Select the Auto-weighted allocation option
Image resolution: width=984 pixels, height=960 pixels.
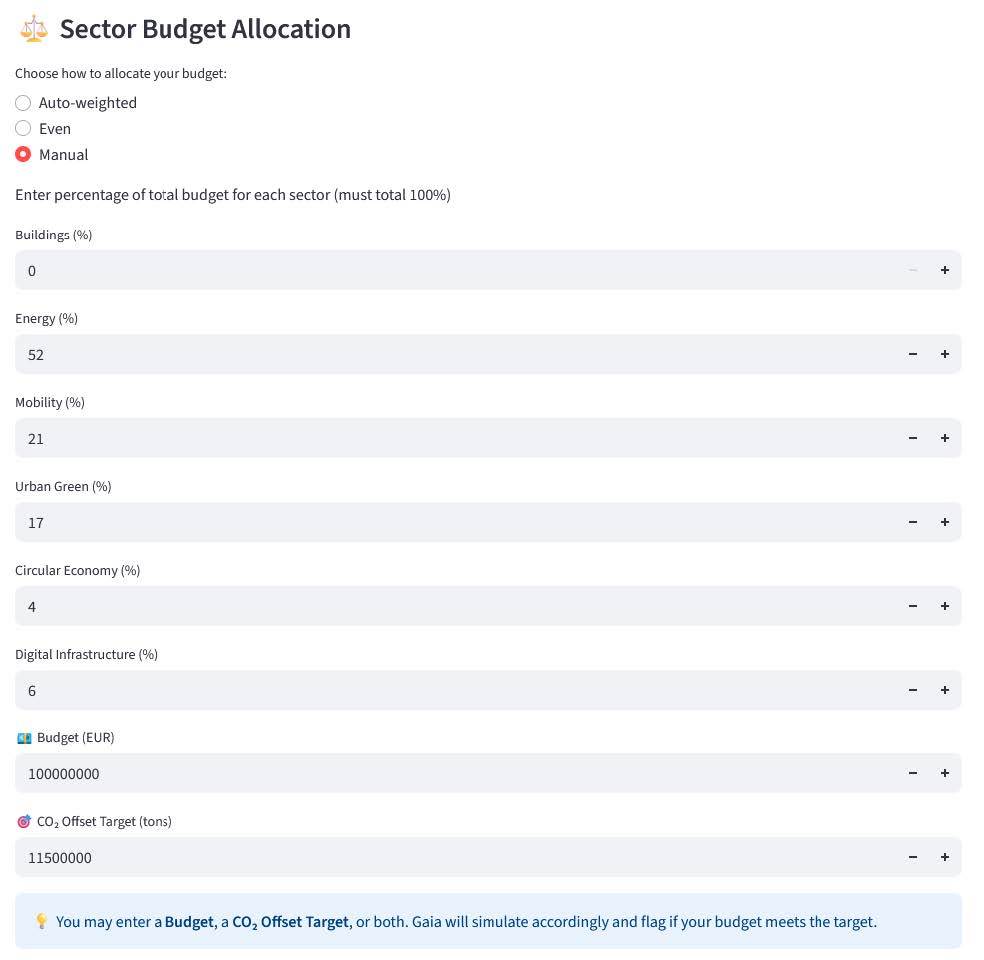pyautogui.click(x=23, y=103)
